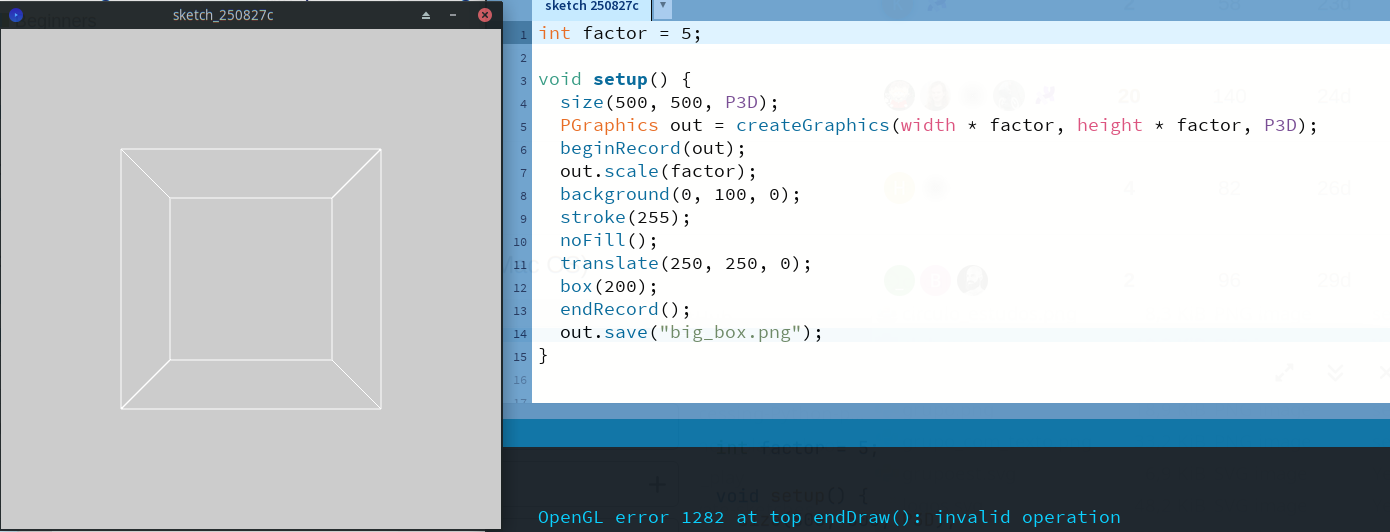Click the 'box(200);' code line
Screen dimensions: 1390x532
(609, 286)
